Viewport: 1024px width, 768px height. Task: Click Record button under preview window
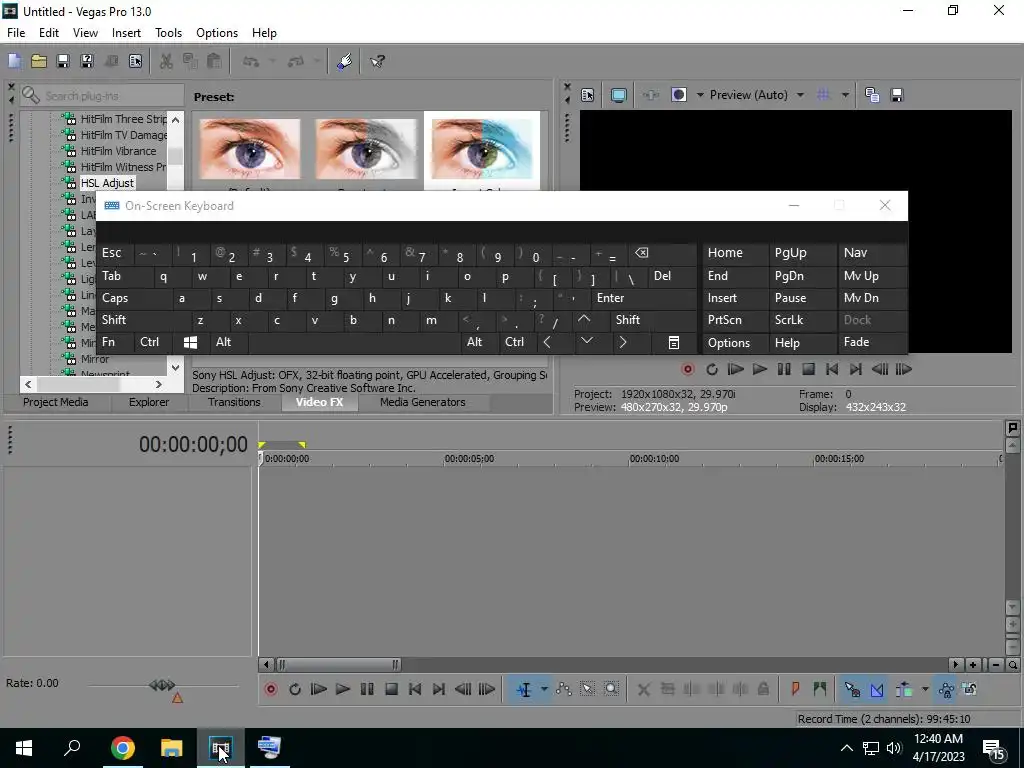(x=687, y=370)
